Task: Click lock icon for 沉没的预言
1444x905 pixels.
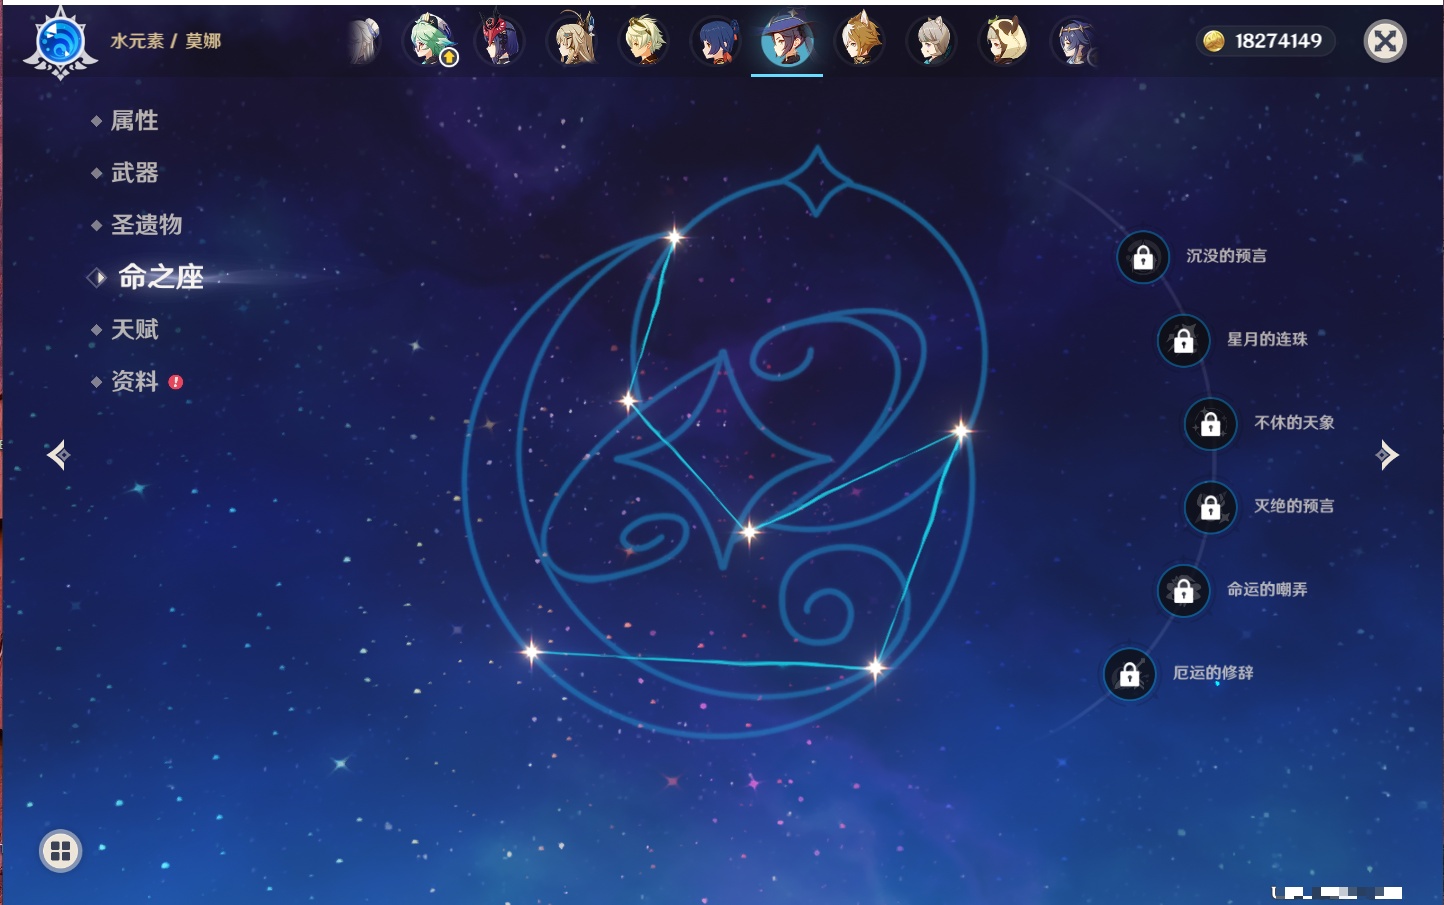Action: point(1143,258)
